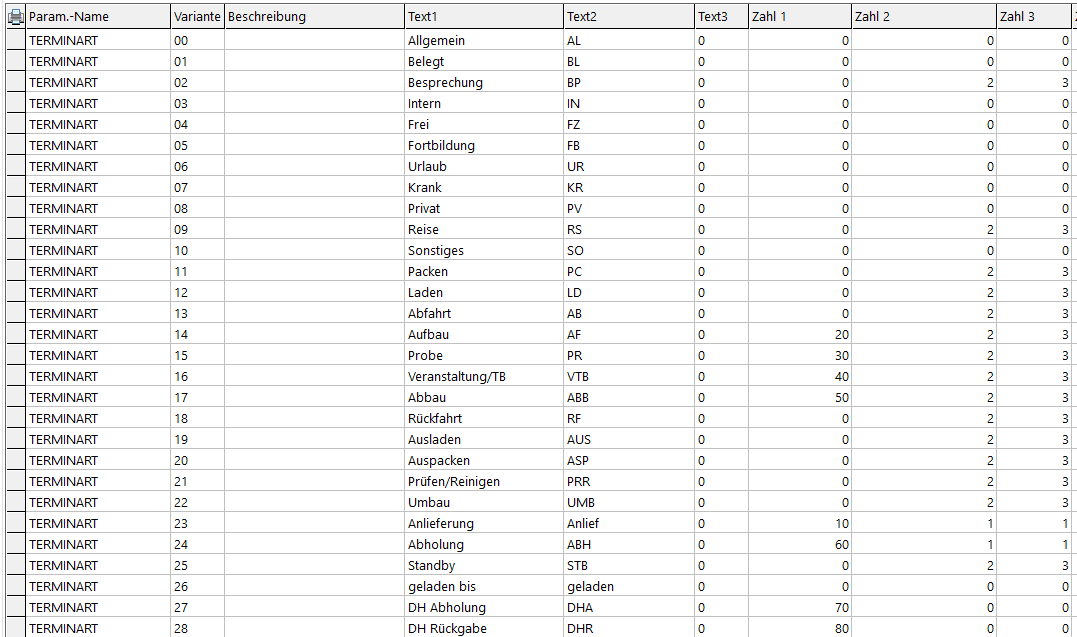
Task: Click the Zahl 2 column header
Action: tap(924, 16)
